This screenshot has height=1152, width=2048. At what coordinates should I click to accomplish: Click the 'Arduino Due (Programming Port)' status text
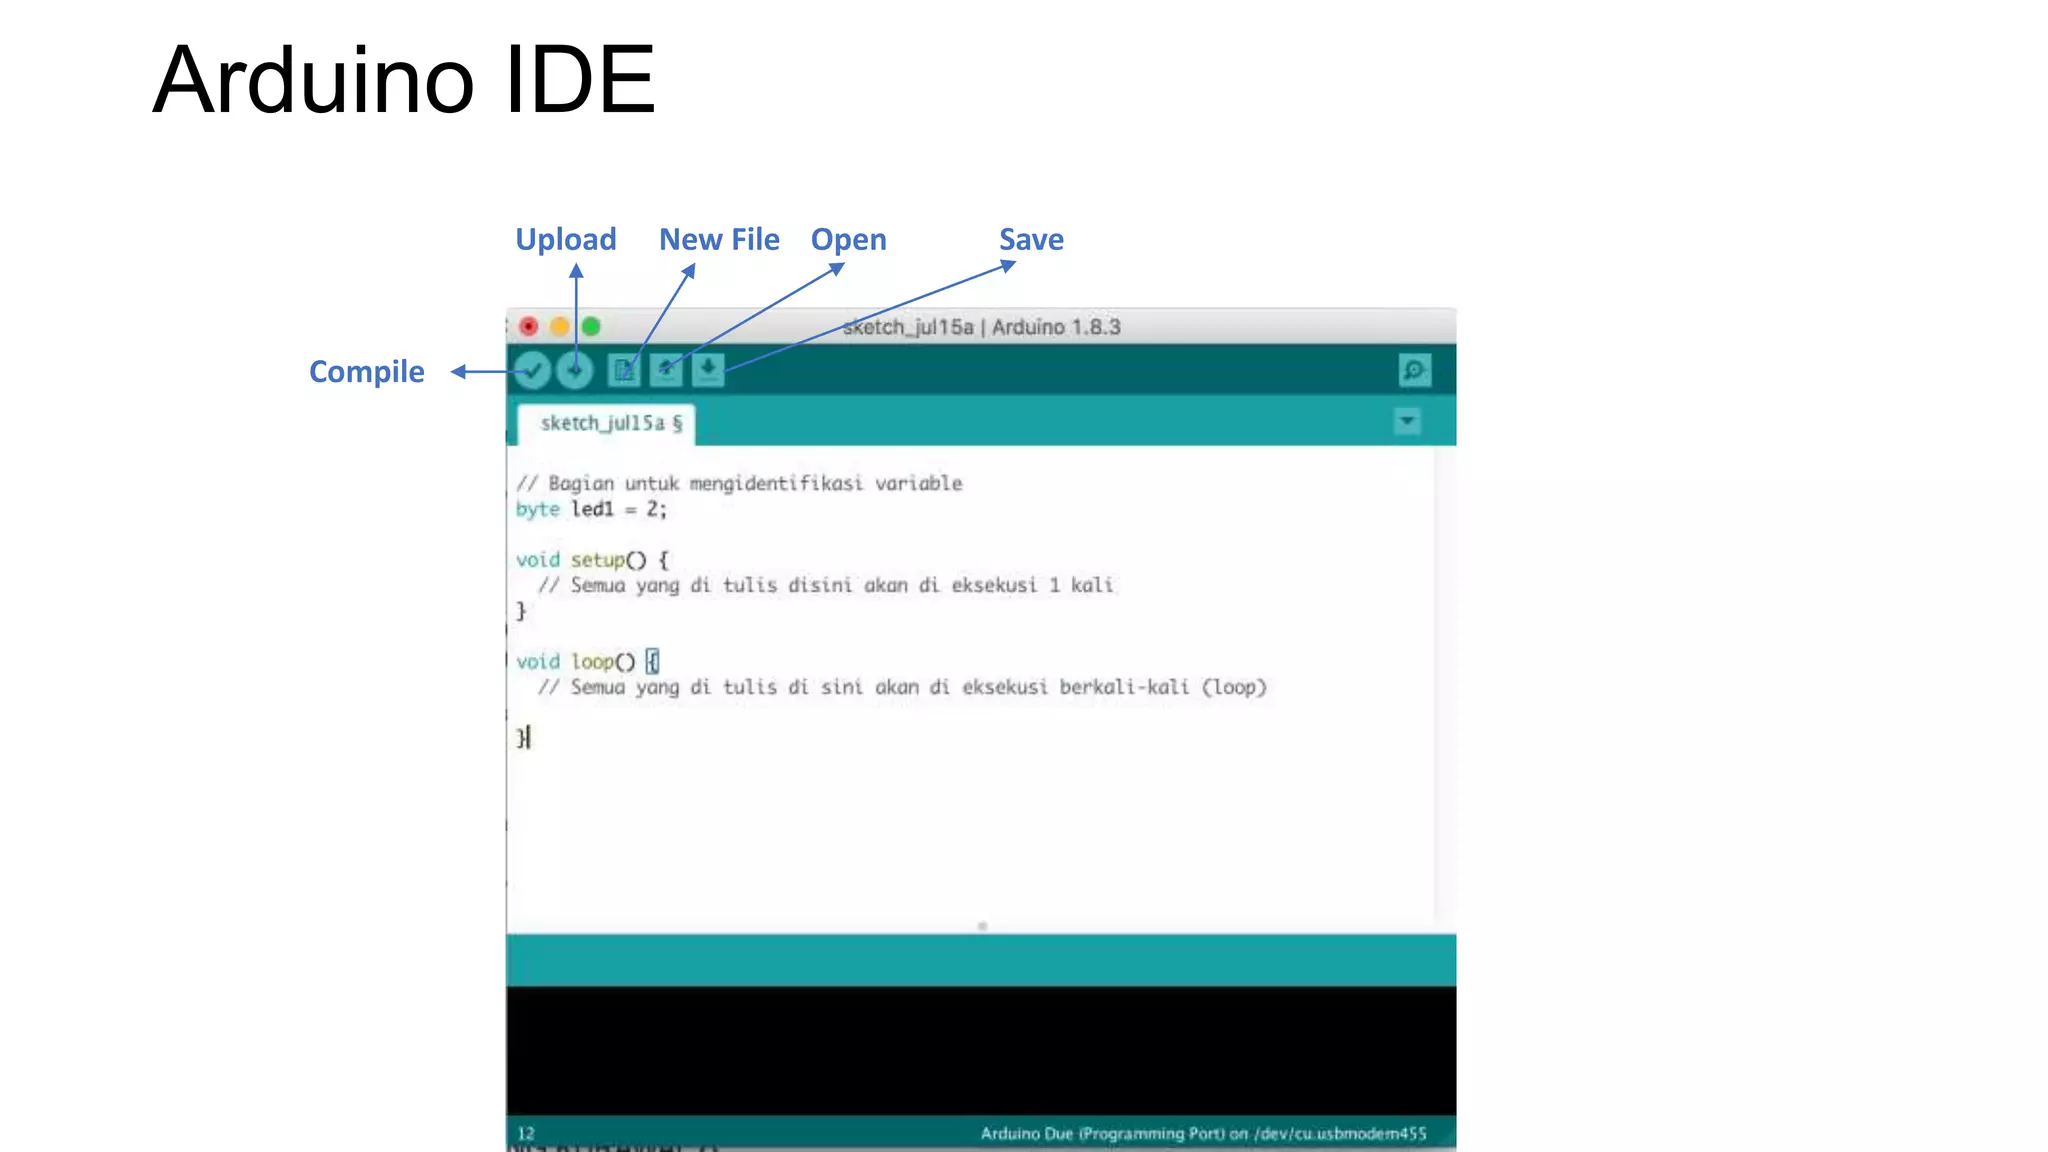pyautogui.click(x=1203, y=1133)
